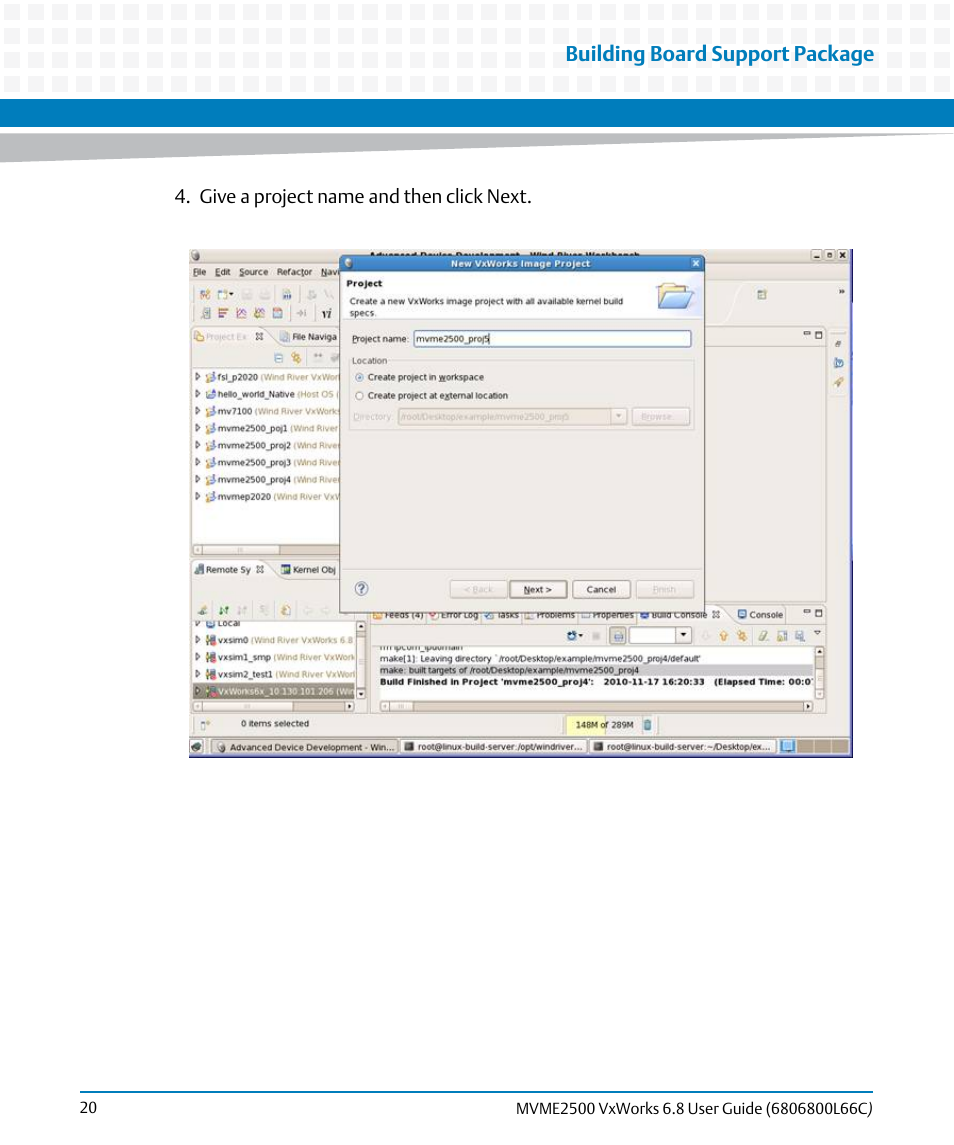The height and width of the screenshot is (1145, 954).
Task: Click the Cancel button
Action: coord(601,589)
